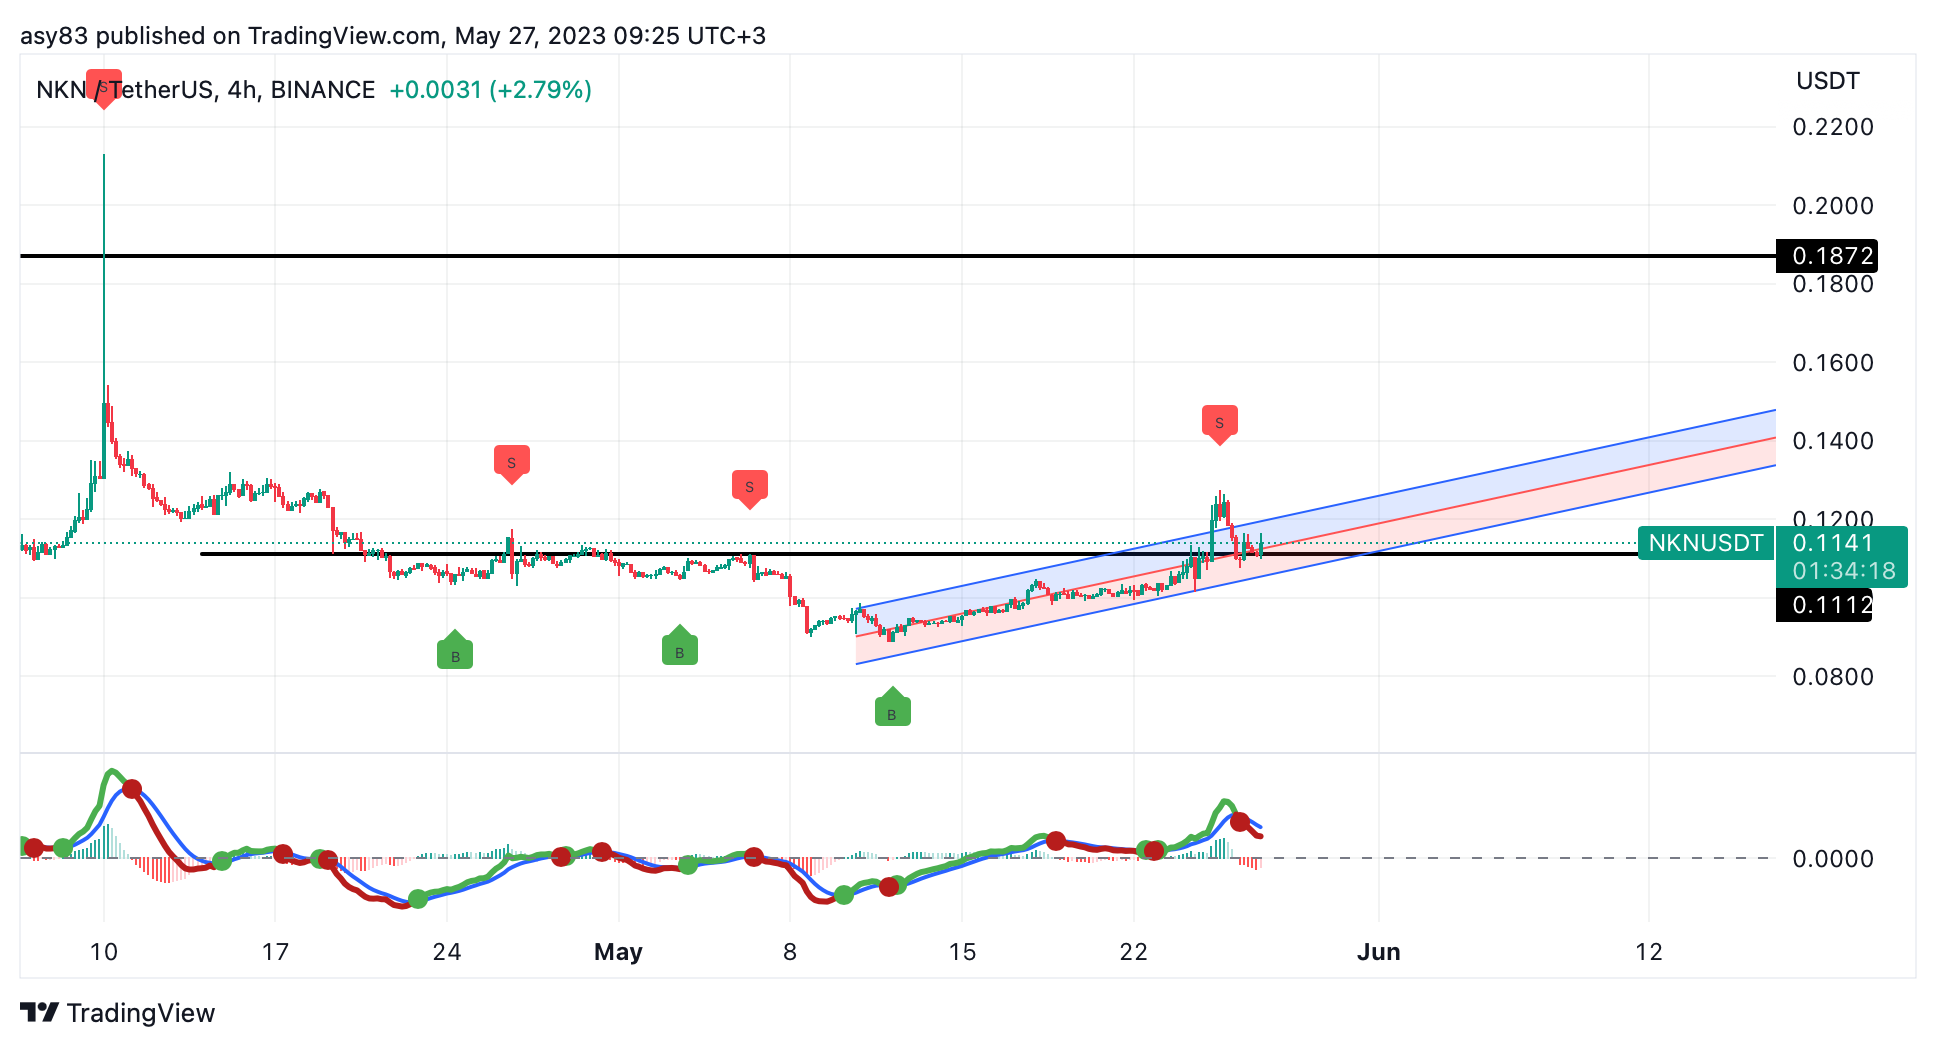
Task: Click the +0.0031 (+2.79%) change text
Action: pos(490,90)
